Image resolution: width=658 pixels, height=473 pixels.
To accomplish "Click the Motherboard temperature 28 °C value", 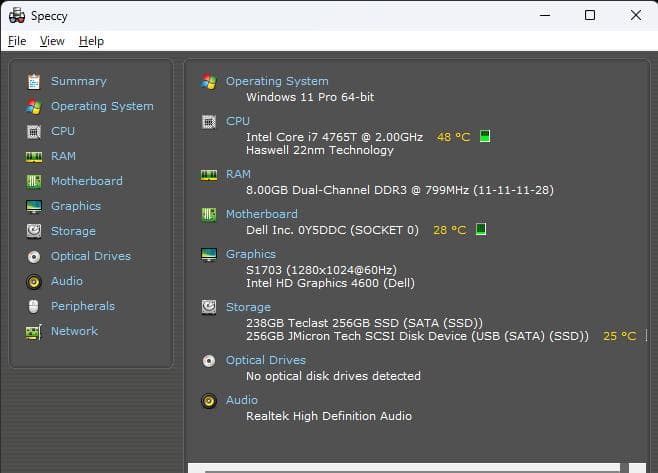I will pos(450,230).
